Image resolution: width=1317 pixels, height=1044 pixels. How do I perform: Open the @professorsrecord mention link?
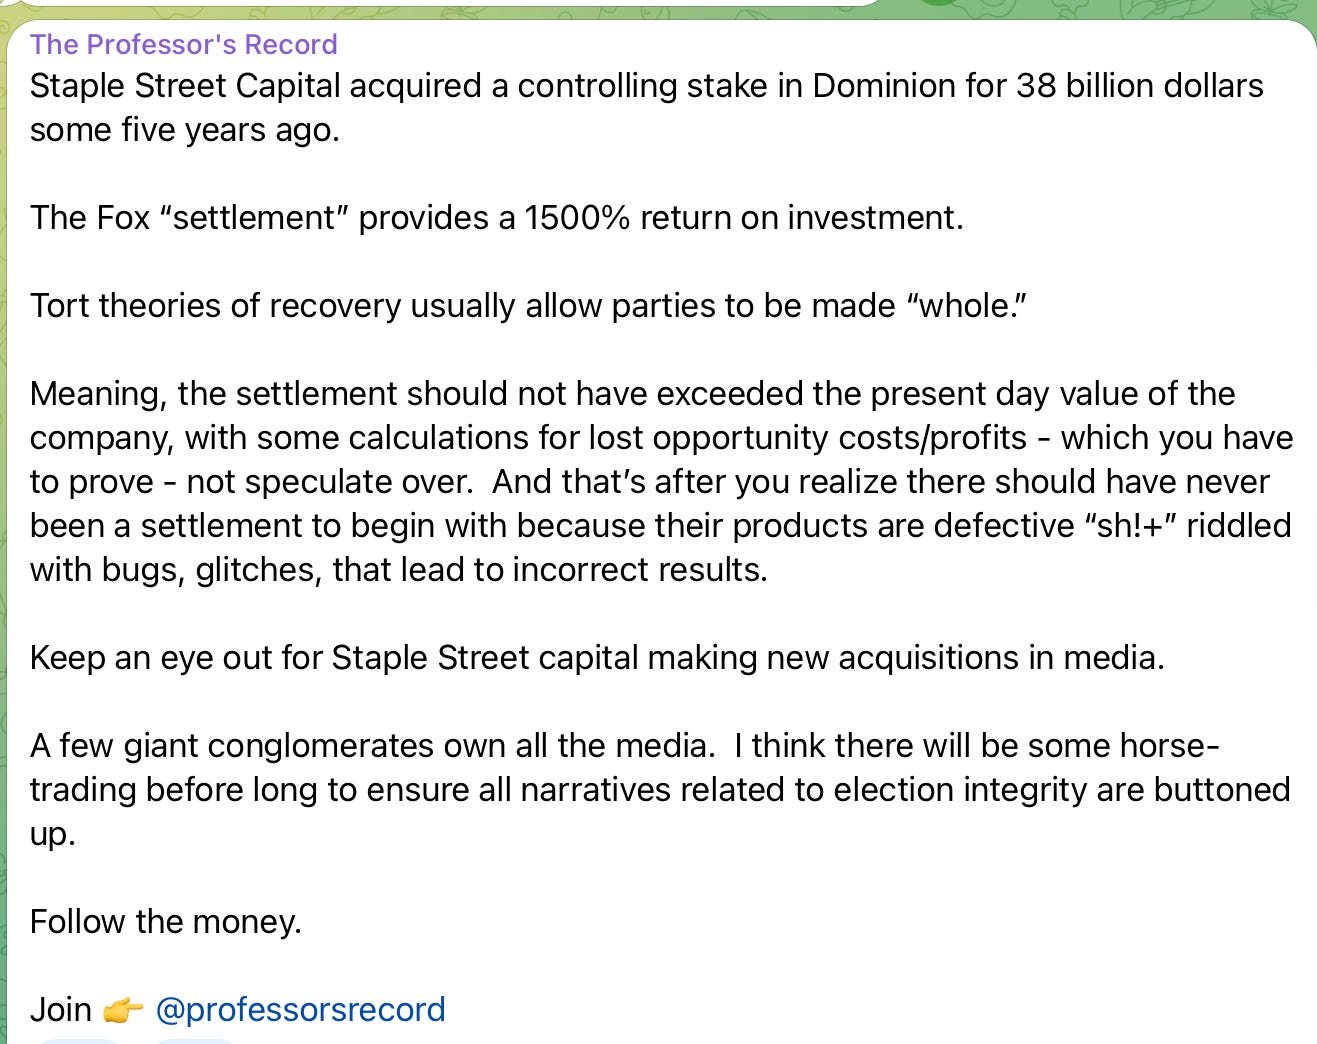point(300,1009)
